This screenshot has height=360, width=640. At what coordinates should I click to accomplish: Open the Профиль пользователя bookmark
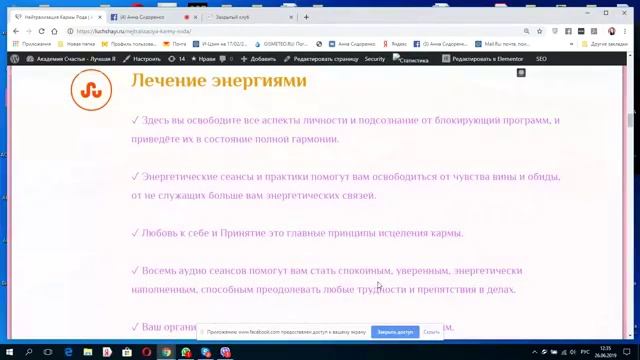129,44
